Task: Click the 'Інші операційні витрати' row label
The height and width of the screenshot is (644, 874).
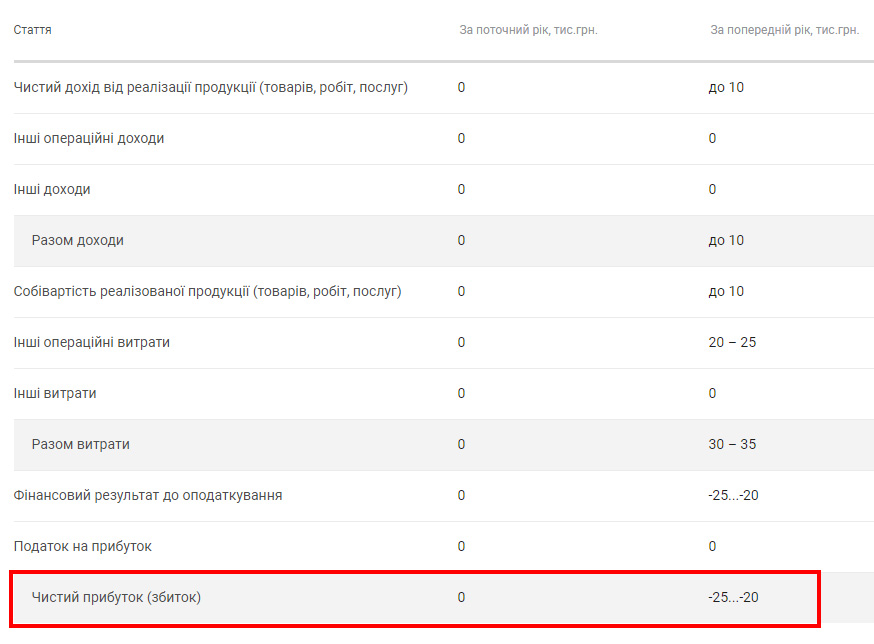Action: (92, 342)
